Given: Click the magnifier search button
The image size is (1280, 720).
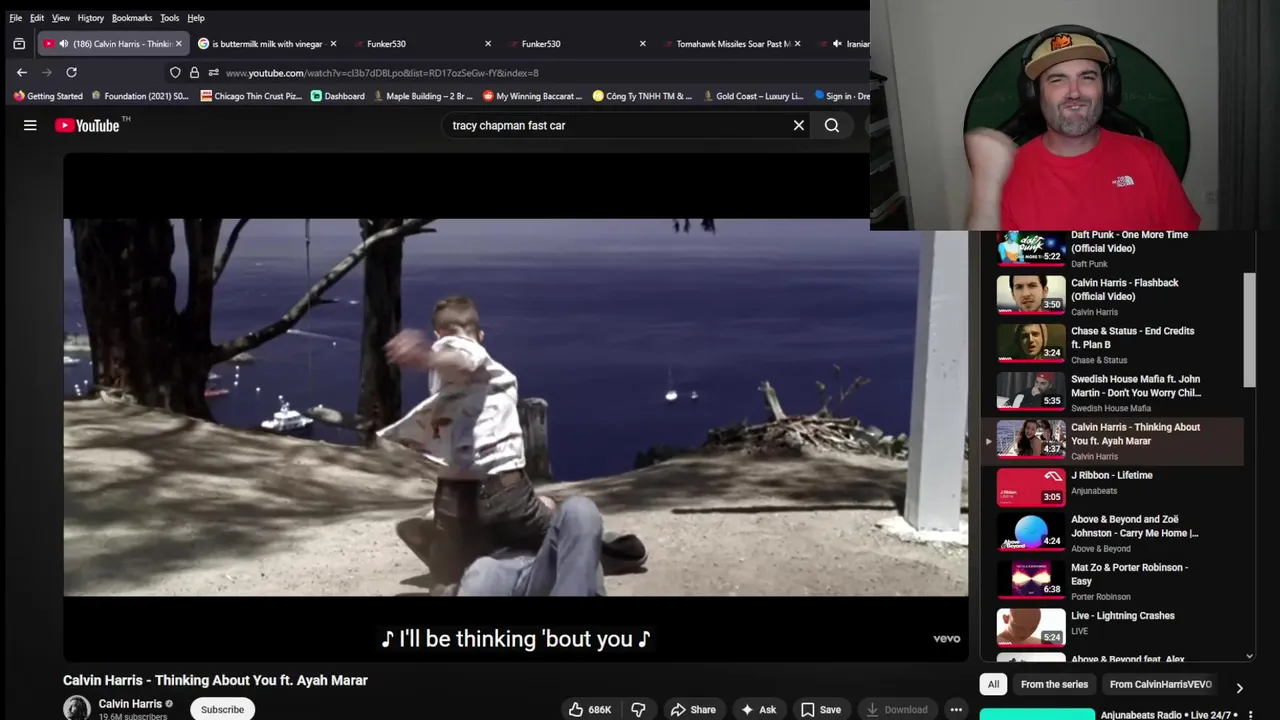Looking at the screenshot, I should pos(832,125).
